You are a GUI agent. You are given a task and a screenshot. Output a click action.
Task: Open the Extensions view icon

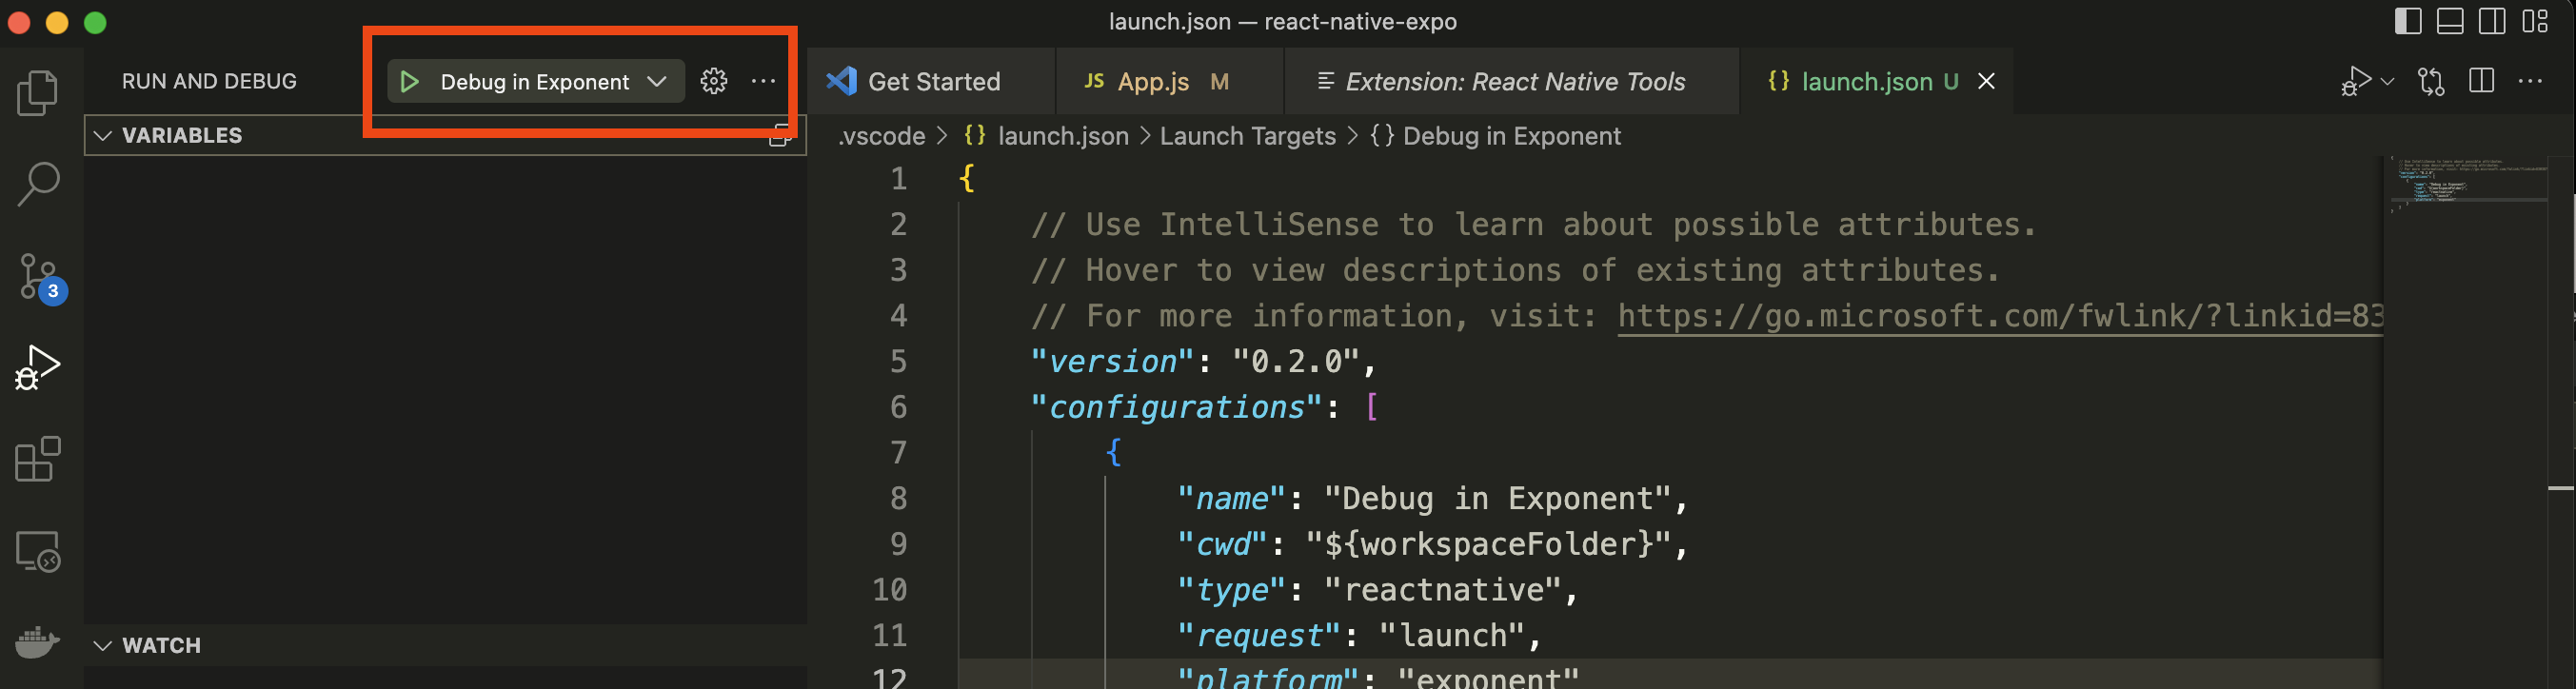click(38, 459)
